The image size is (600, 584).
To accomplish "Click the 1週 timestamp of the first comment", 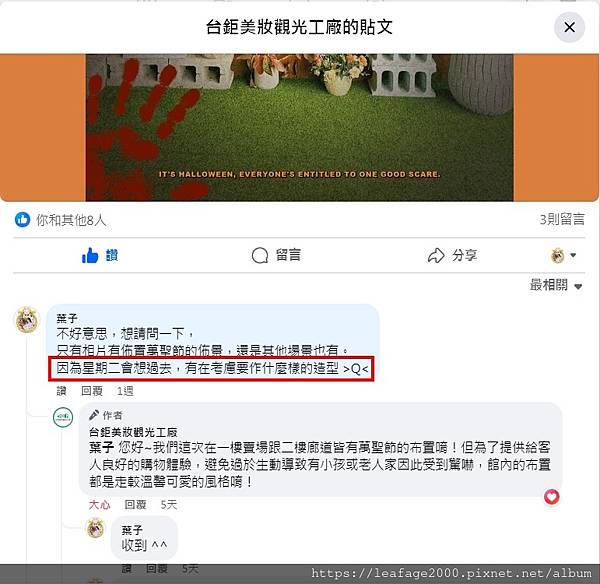I will [125, 391].
